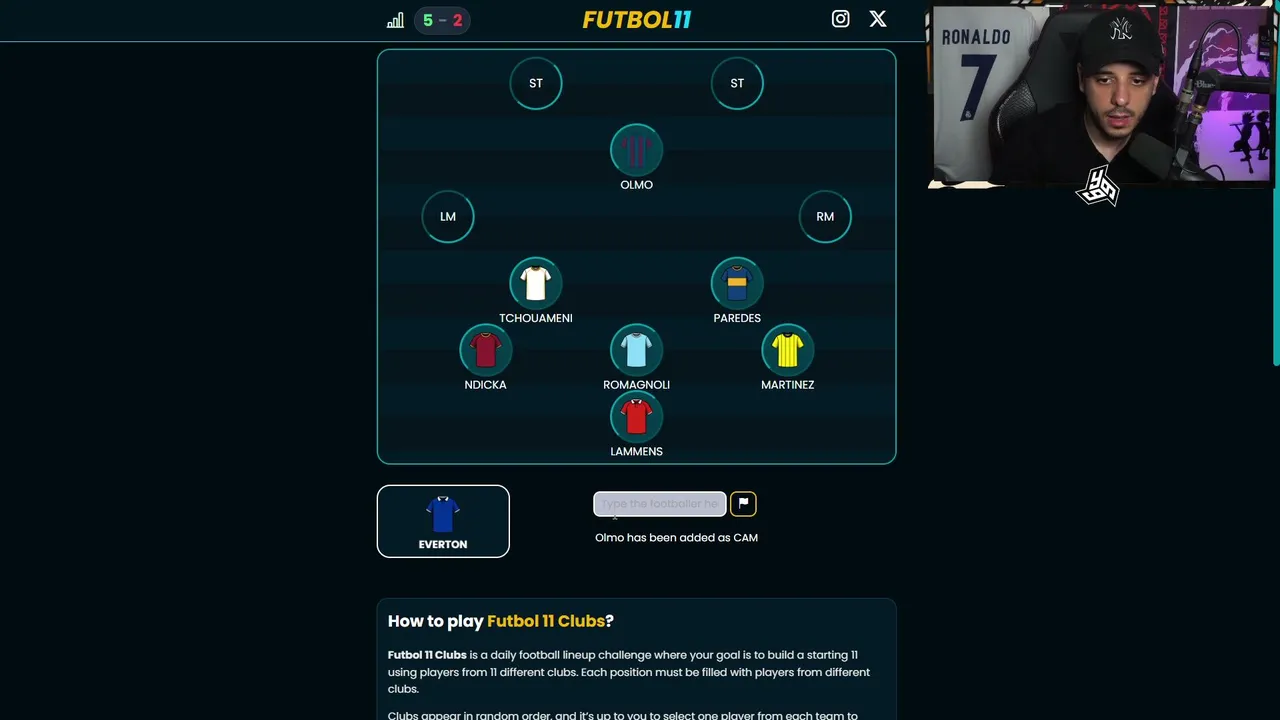Click the TCHOUAMENI player name label

[x=536, y=318]
